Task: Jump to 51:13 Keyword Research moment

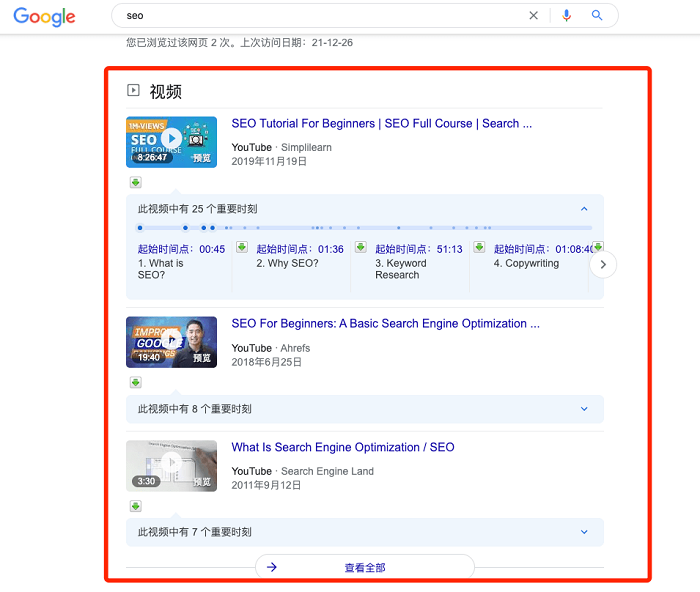Action: 418,262
